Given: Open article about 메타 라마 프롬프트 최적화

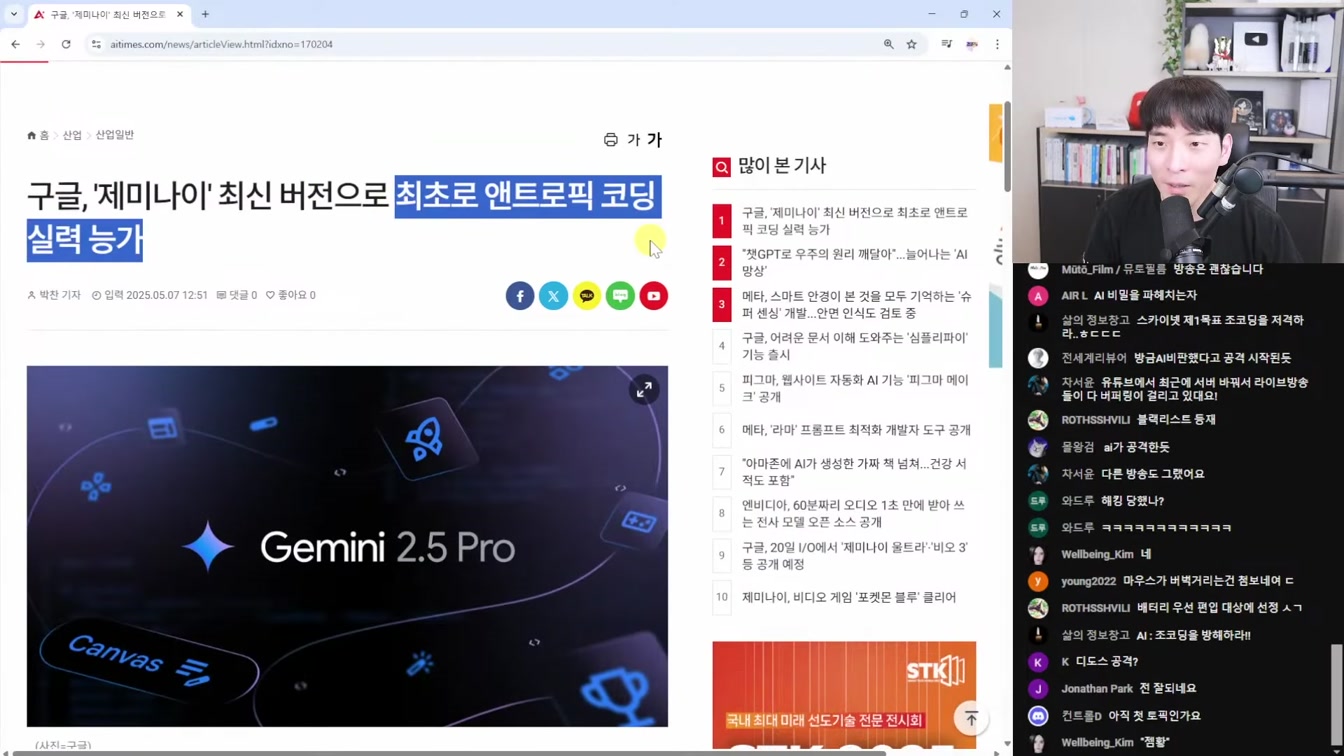Looking at the screenshot, I should pos(856,430).
